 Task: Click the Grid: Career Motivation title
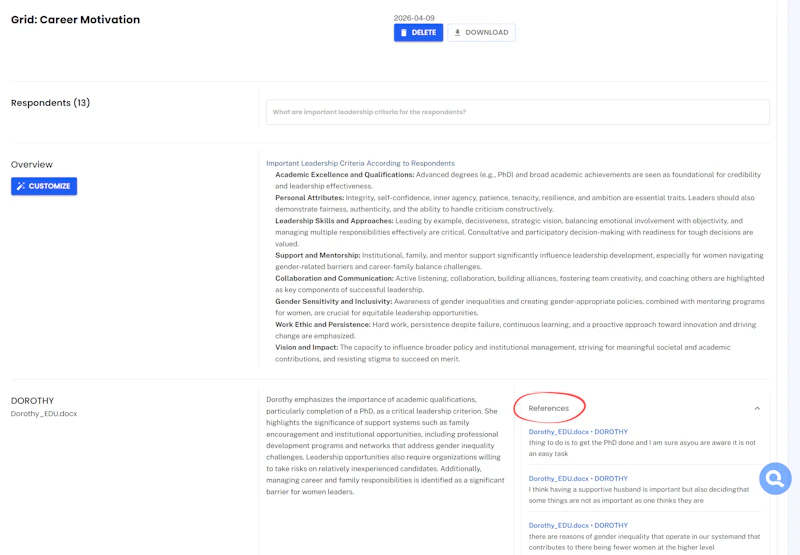[76, 19]
